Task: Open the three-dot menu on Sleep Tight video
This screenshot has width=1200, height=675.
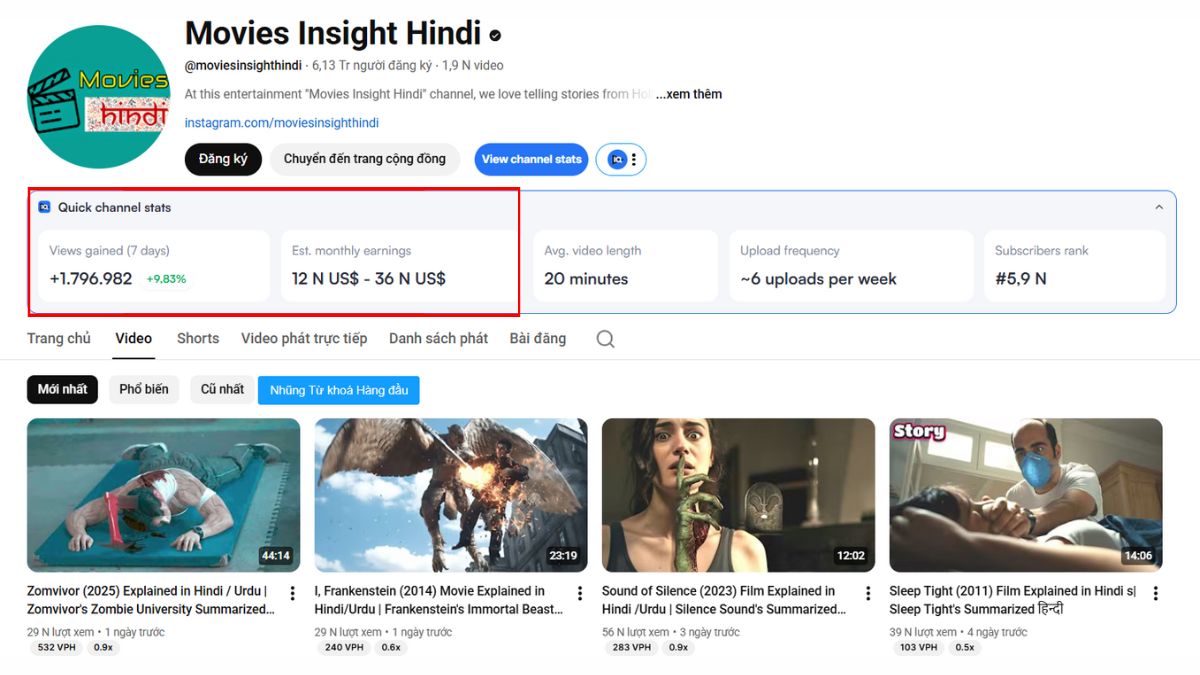Action: [x=1155, y=592]
